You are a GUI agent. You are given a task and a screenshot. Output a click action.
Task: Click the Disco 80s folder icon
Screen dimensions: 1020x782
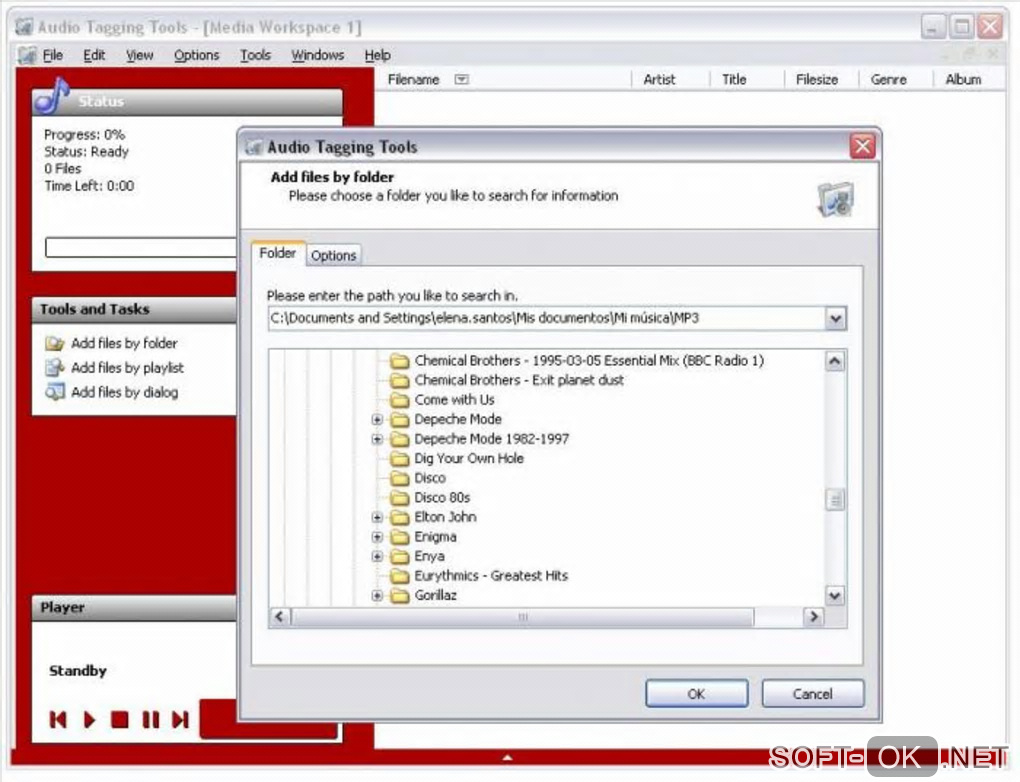coord(399,498)
